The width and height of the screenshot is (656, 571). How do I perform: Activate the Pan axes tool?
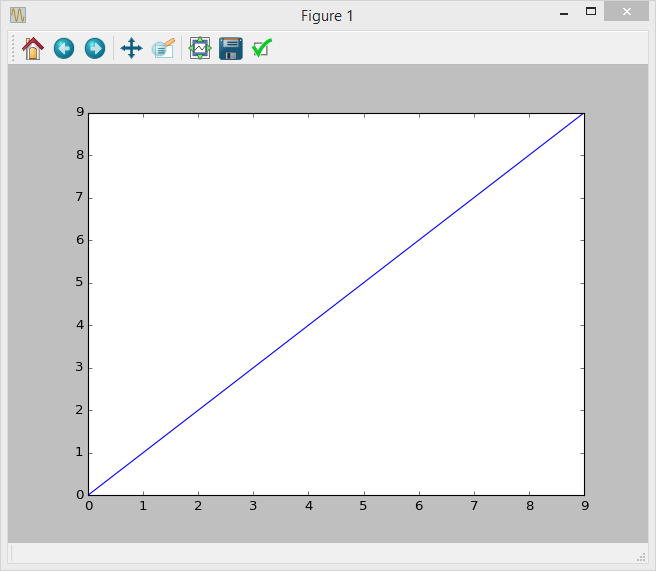click(131, 48)
